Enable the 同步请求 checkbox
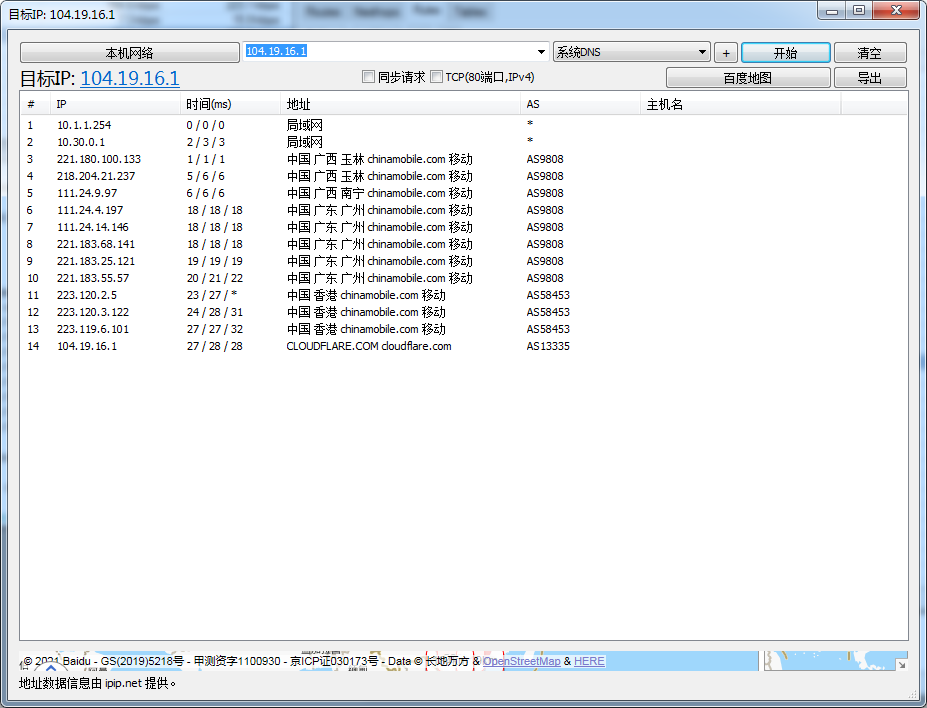 click(x=368, y=77)
